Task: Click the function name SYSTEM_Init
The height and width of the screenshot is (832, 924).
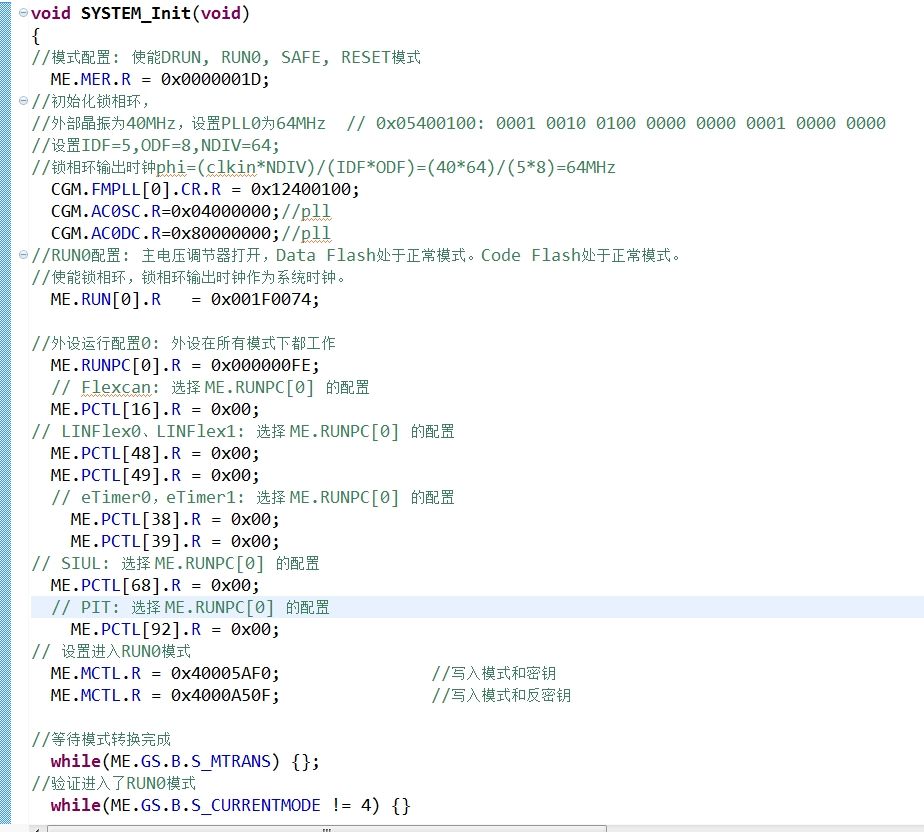Action: pos(134,13)
